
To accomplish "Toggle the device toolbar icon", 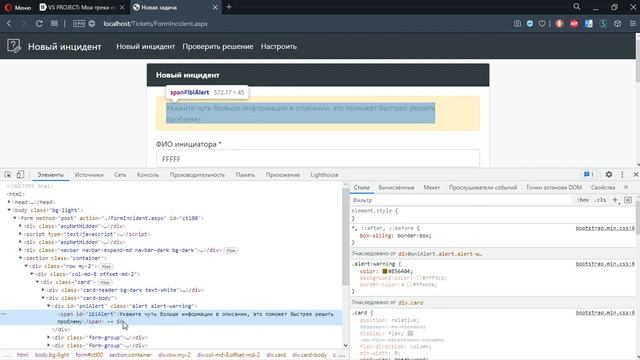I will tap(20, 175).
